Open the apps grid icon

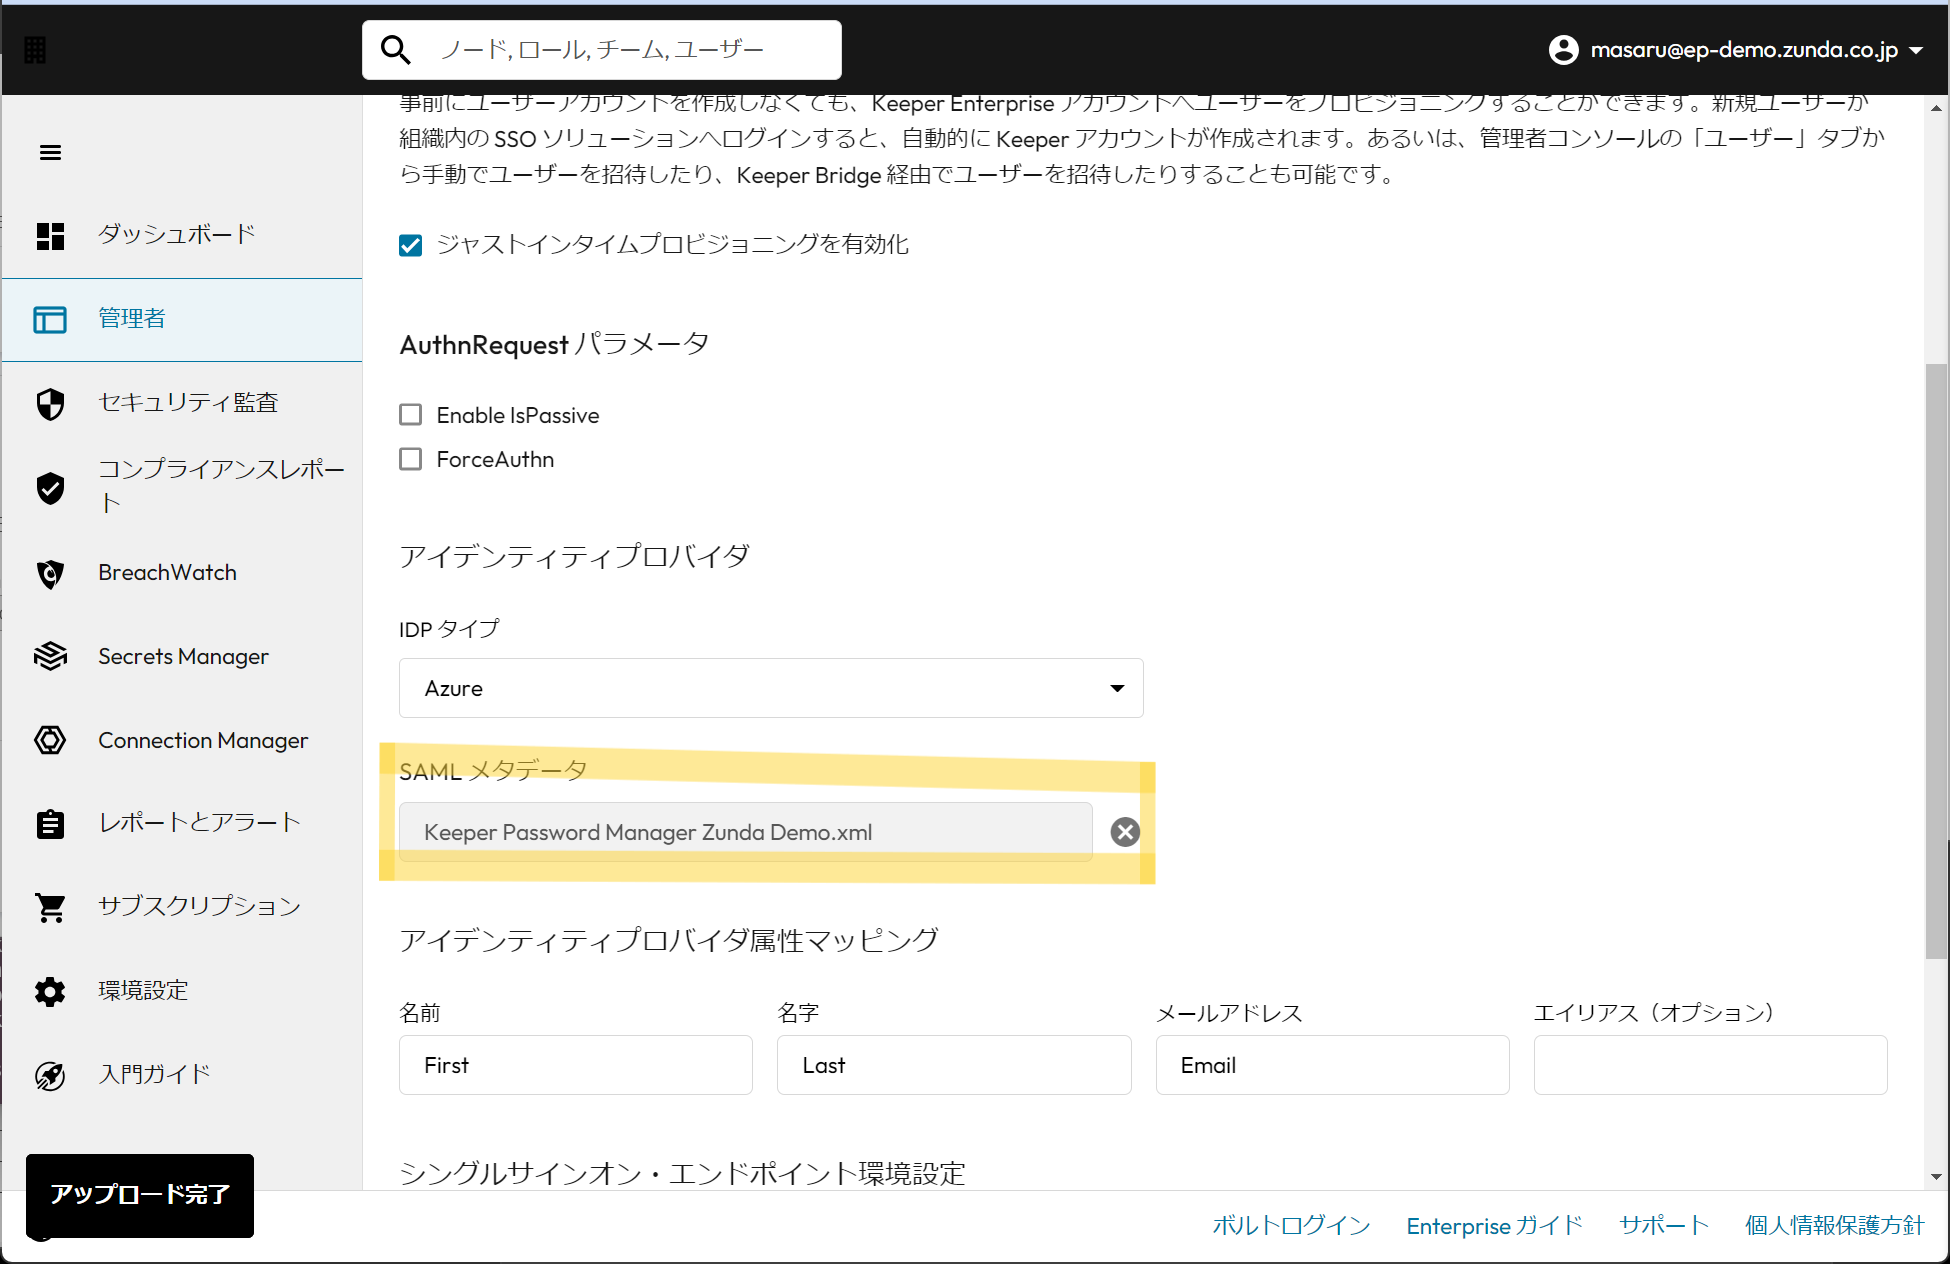click(35, 50)
